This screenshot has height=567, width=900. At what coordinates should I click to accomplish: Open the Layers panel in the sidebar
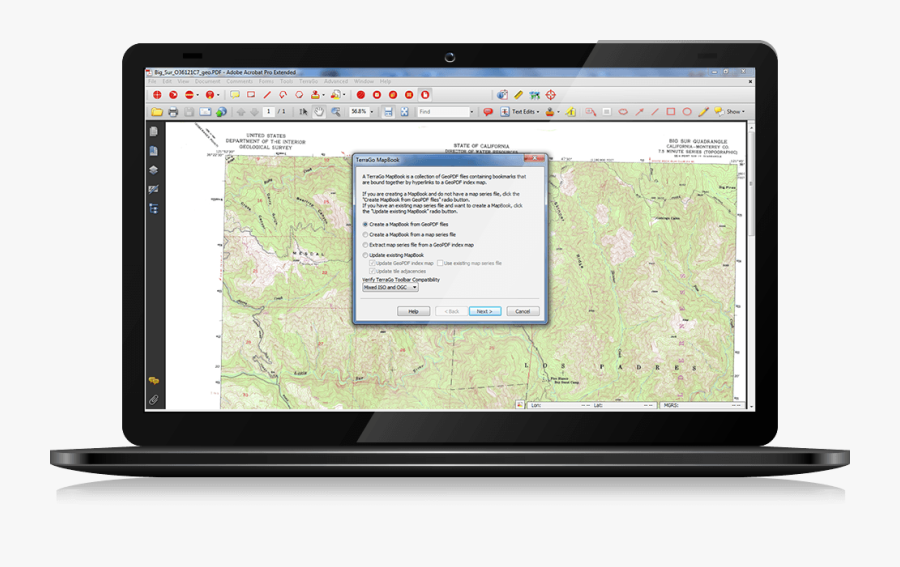coord(154,170)
